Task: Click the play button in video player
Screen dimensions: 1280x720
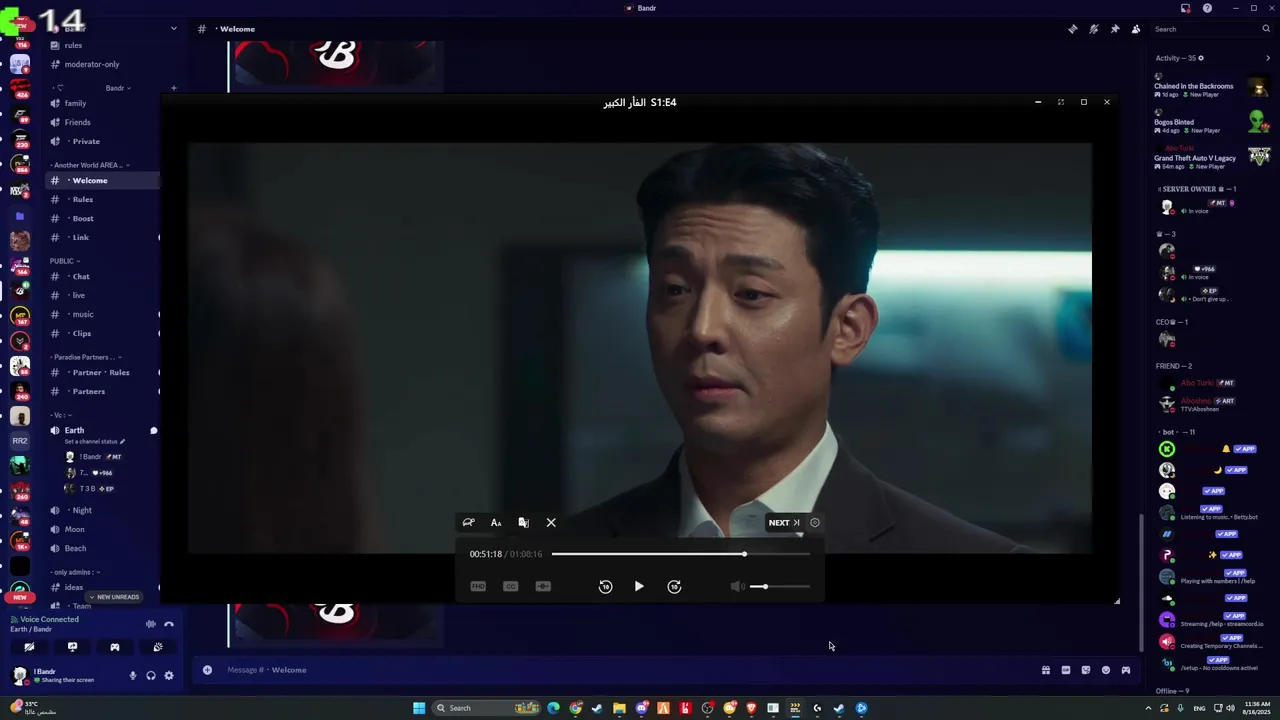Action: point(639,586)
